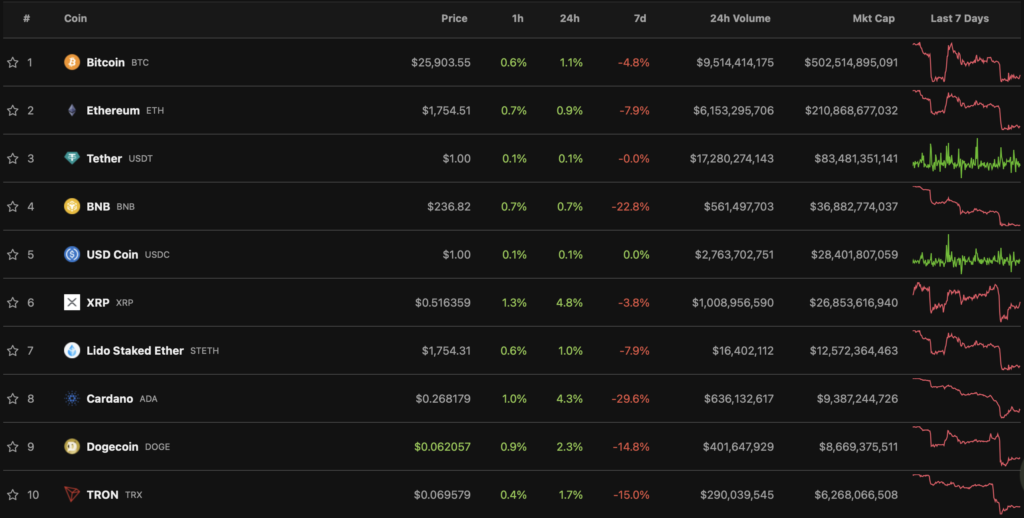Click the Ethereum diamond logo icon
The height and width of the screenshot is (518, 1024).
[72, 110]
